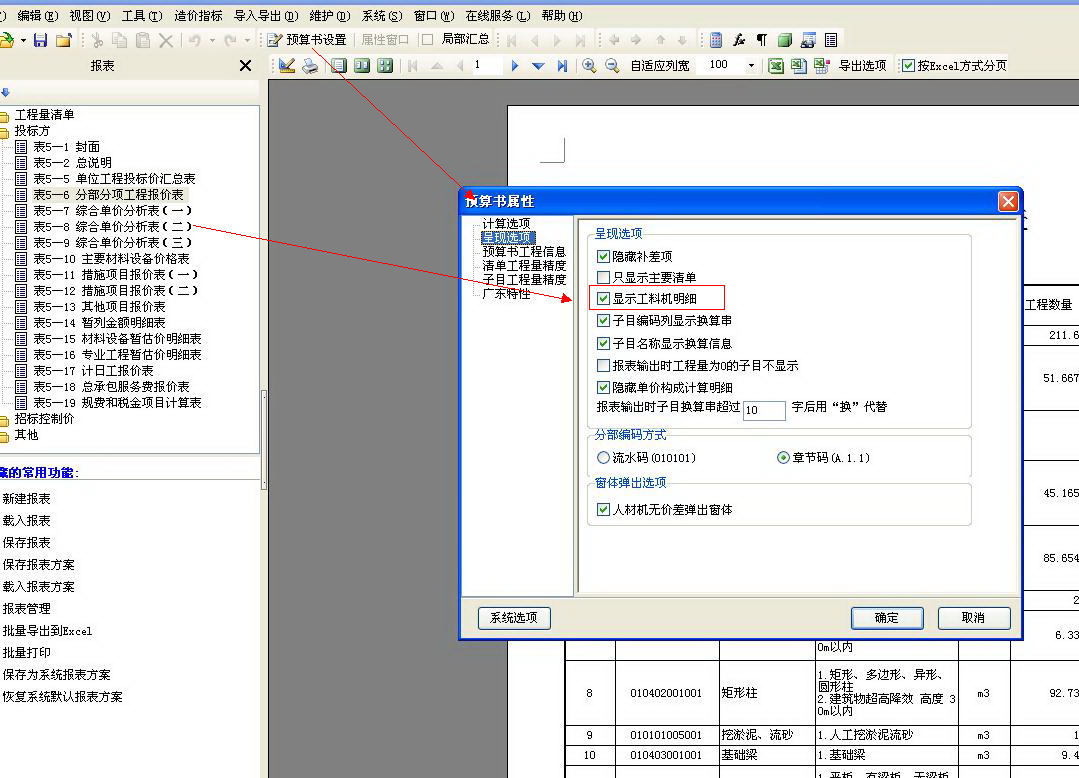Viewport: 1079px width, 778px height.
Task: Open the 工具(T) menu
Action: pos(142,15)
